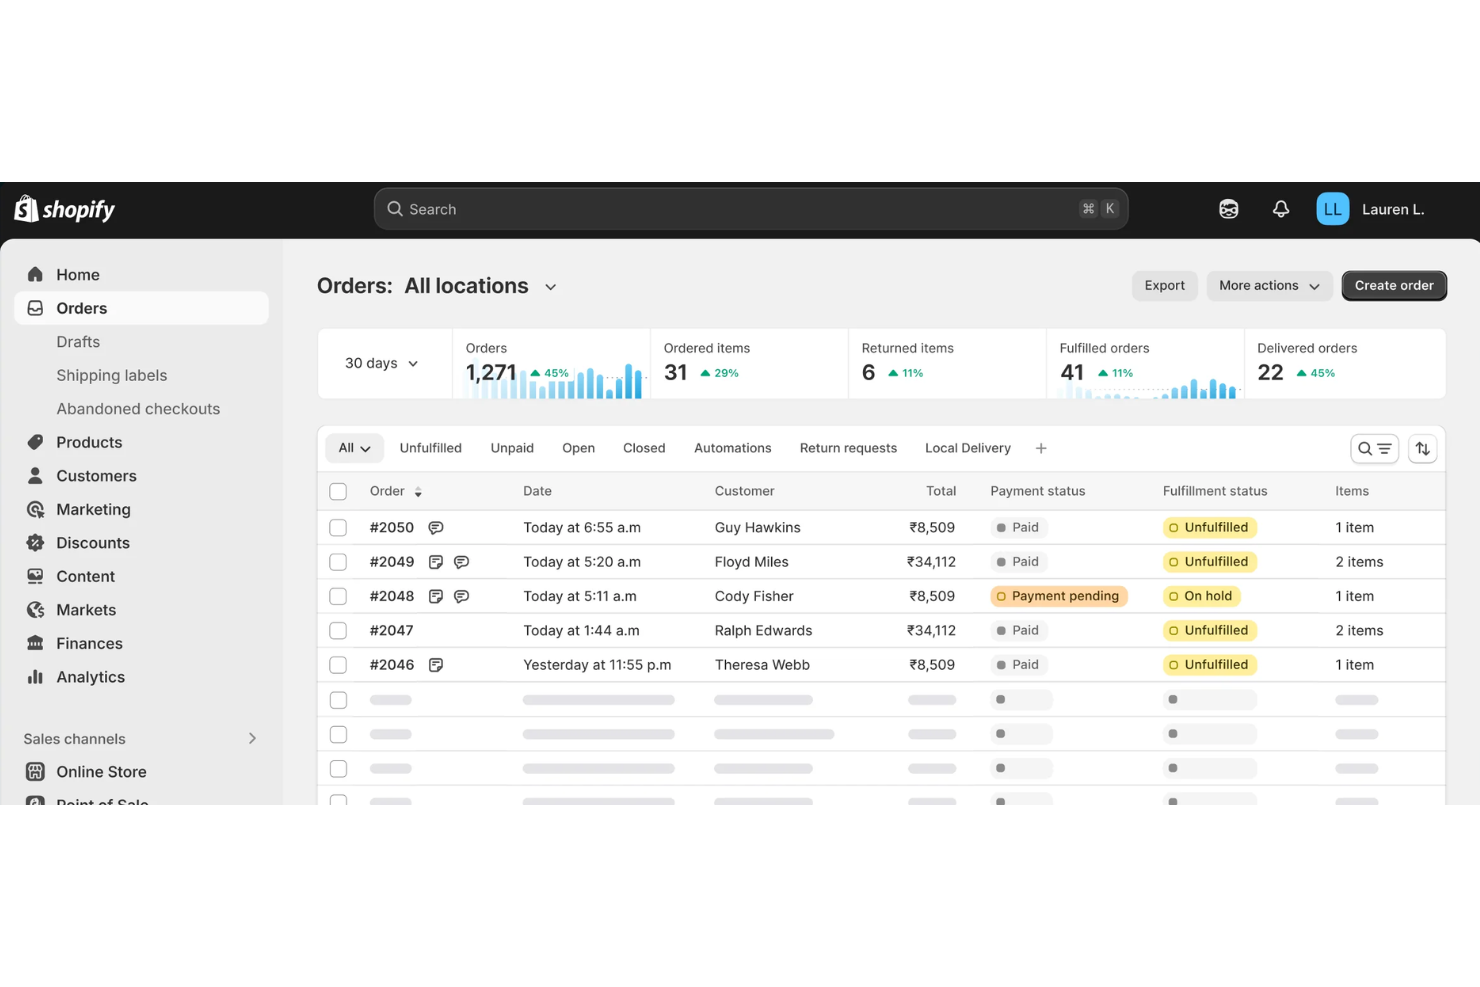Check the checkbox for order #2050

338,527
